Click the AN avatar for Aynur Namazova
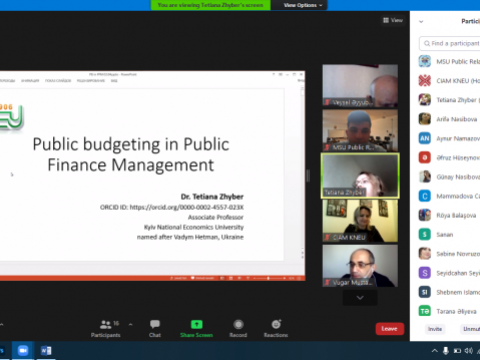This screenshot has height=360, width=480. [x=425, y=138]
